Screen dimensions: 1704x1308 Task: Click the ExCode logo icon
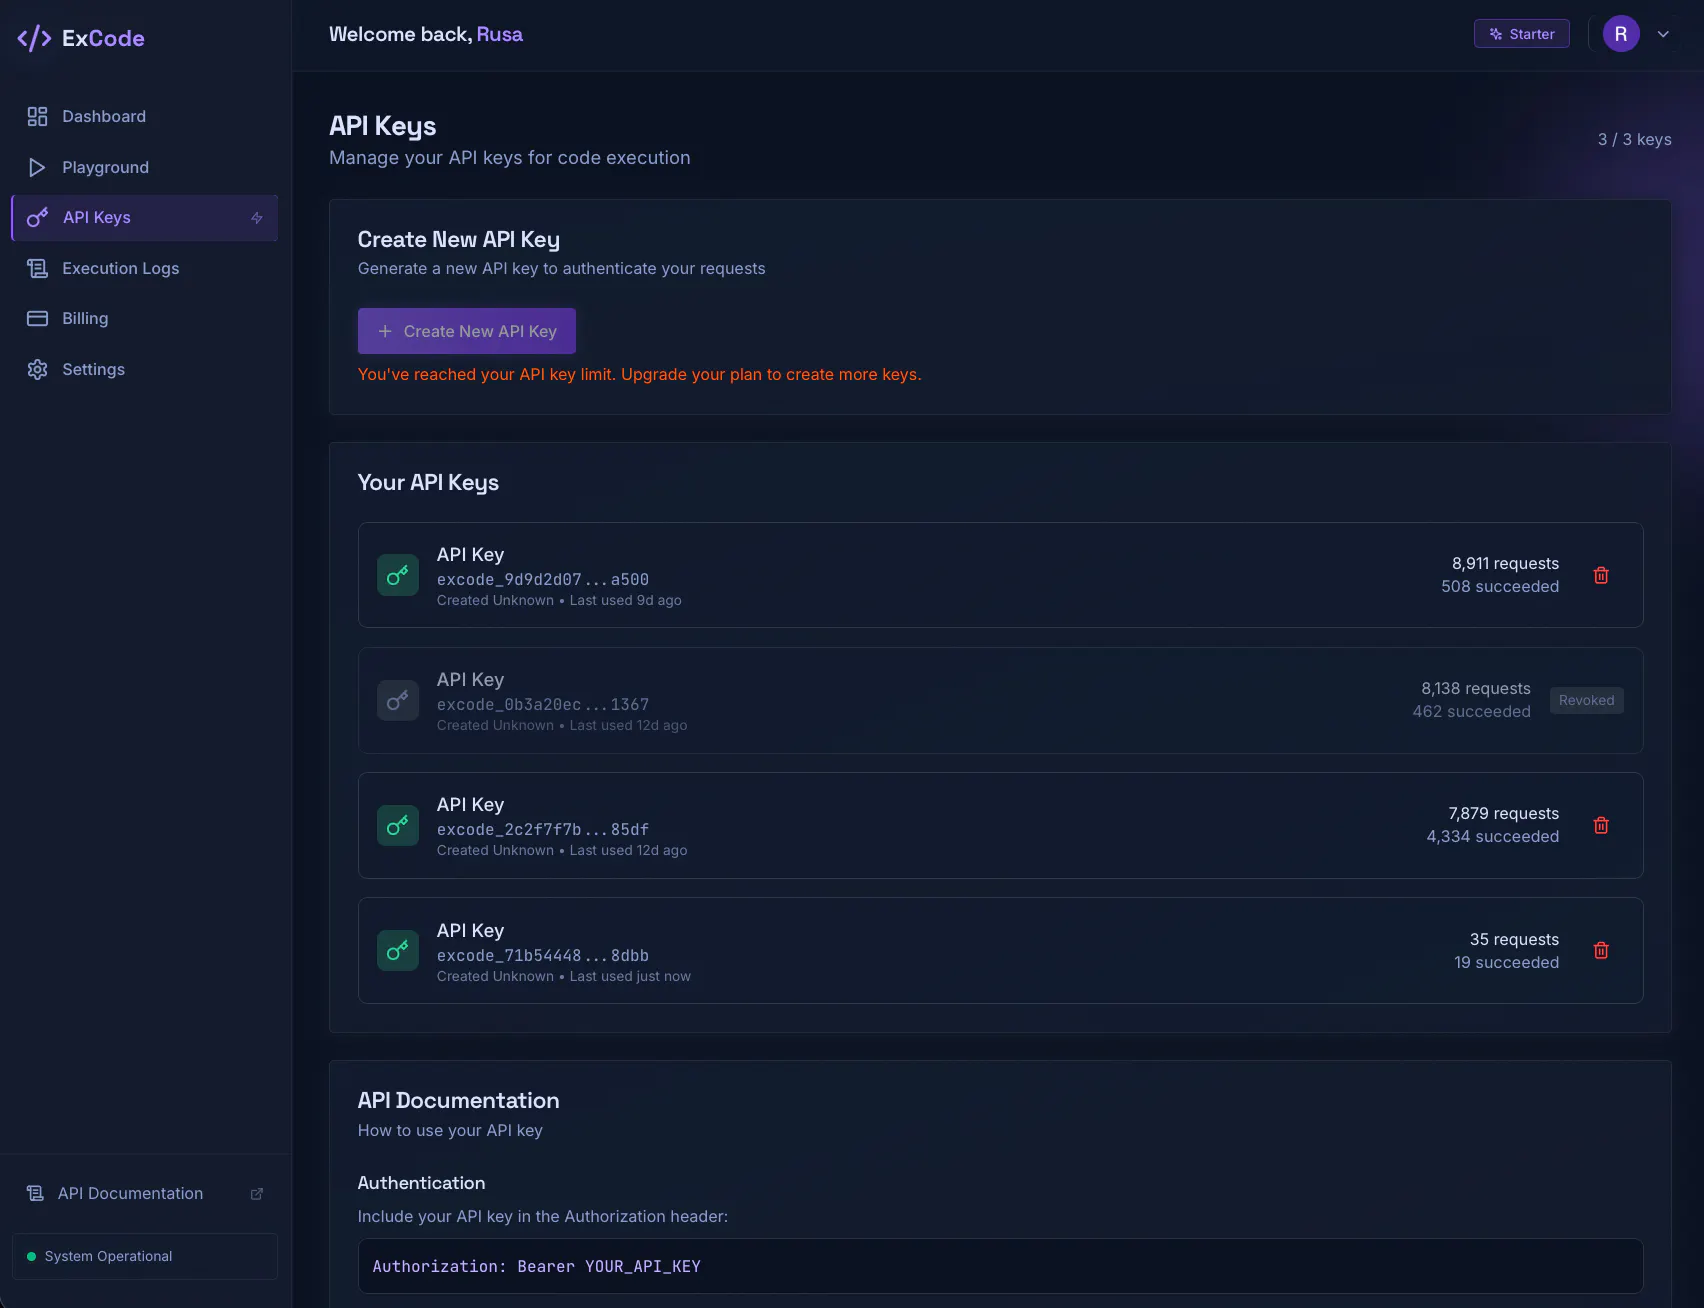(34, 38)
